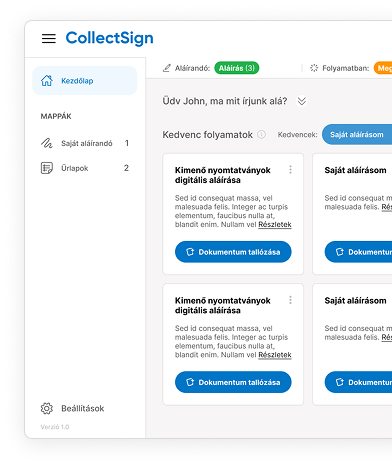Click the CollectSign logo
392x467 pixels.
[x=109, y=38]
